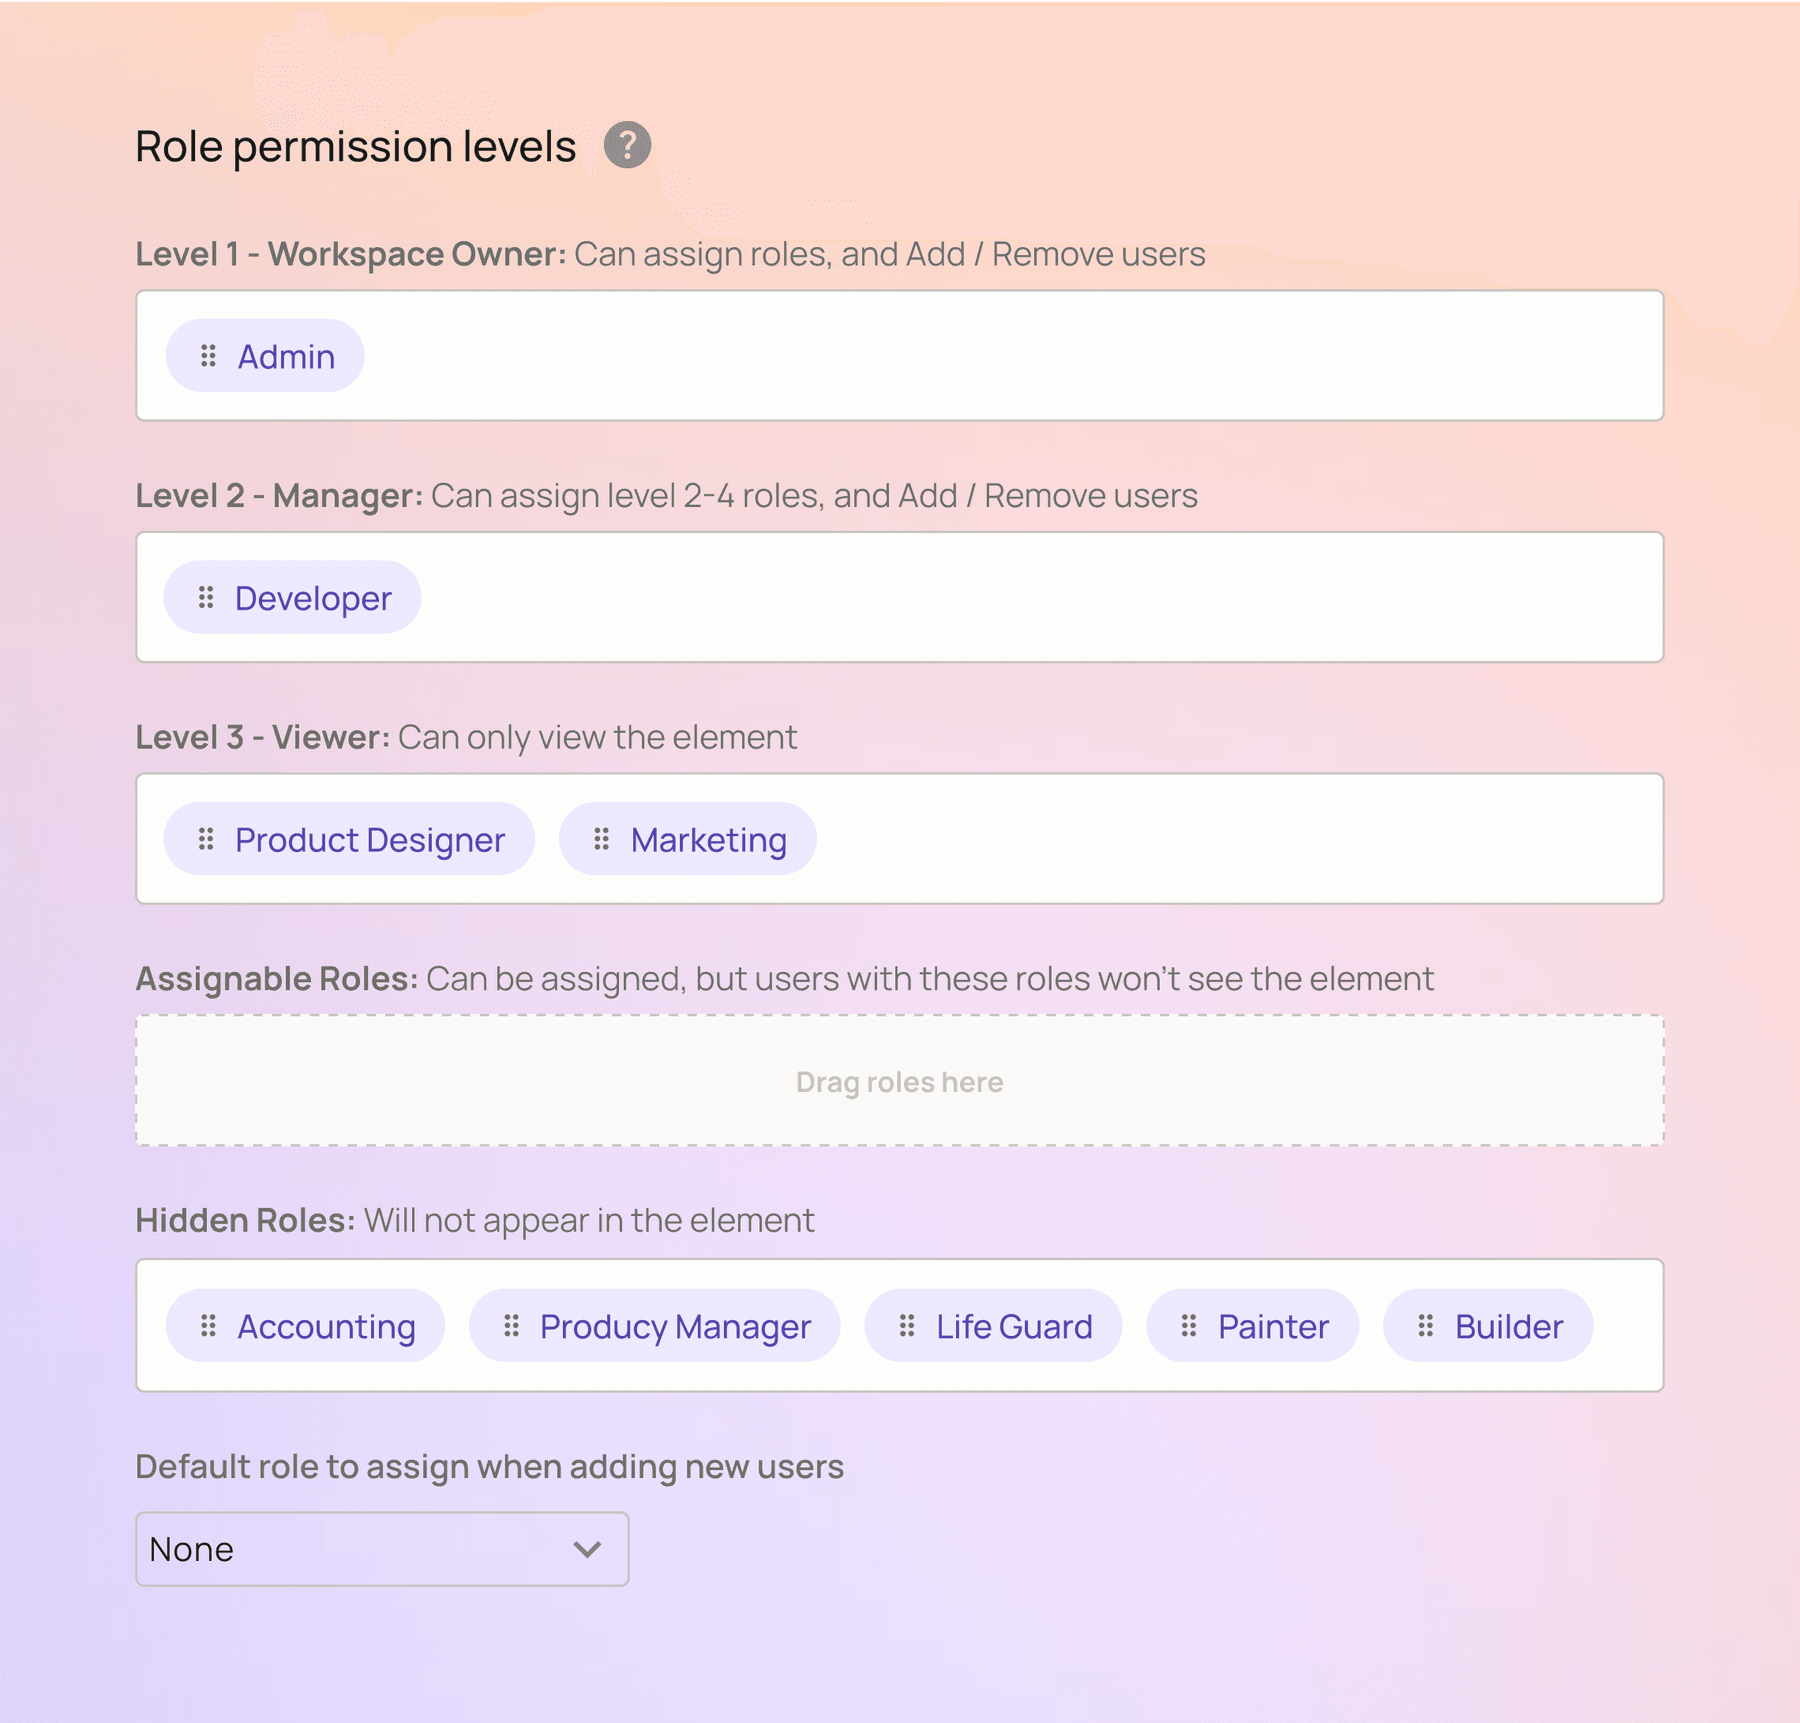Click the Life Guard role label
The width and height of the screenshot is (1800, 1723).
tap(1014, 1327)
